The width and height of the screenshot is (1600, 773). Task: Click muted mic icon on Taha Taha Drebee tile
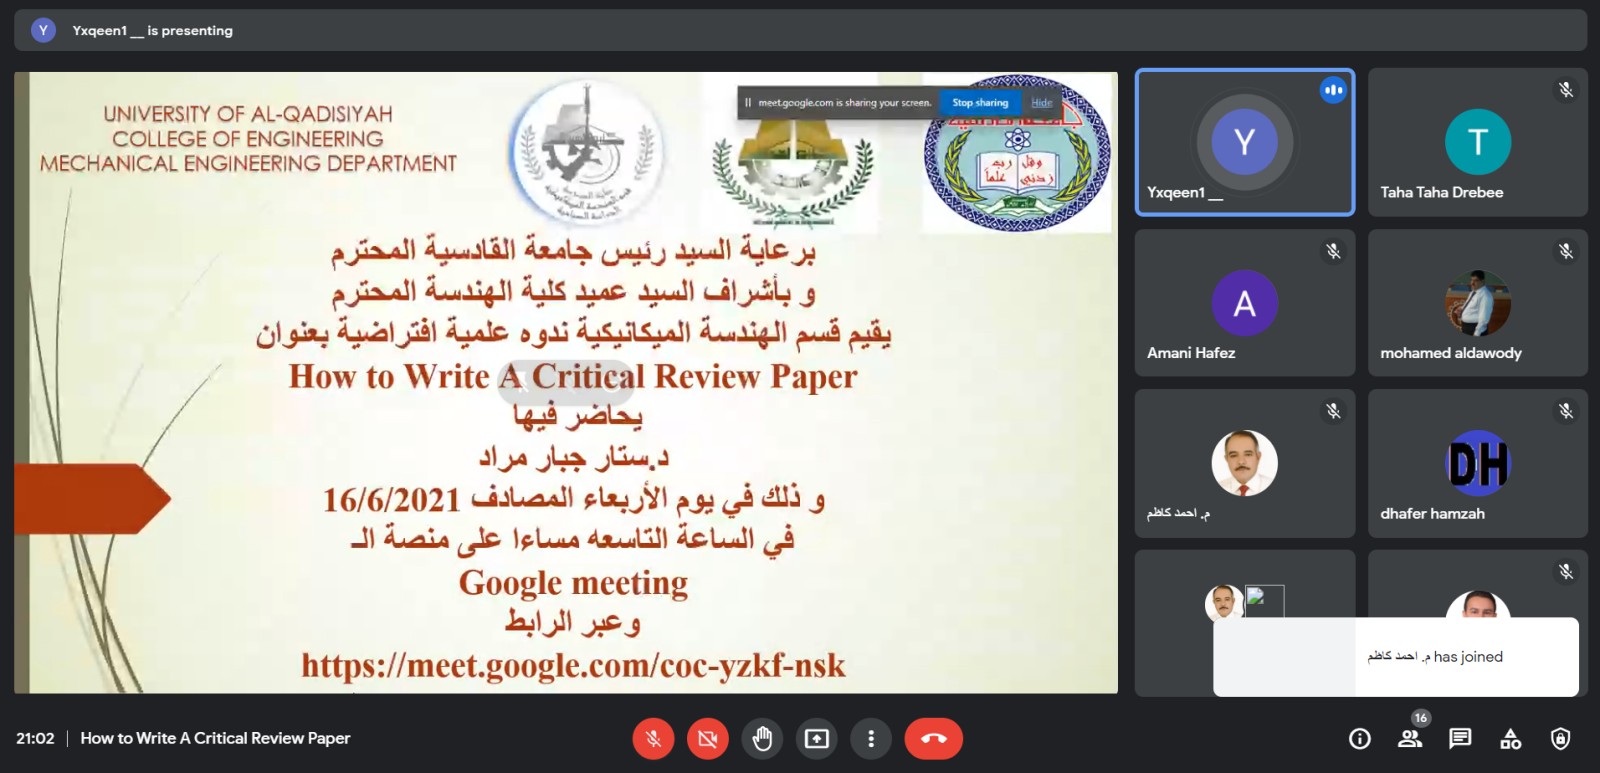1566,90
